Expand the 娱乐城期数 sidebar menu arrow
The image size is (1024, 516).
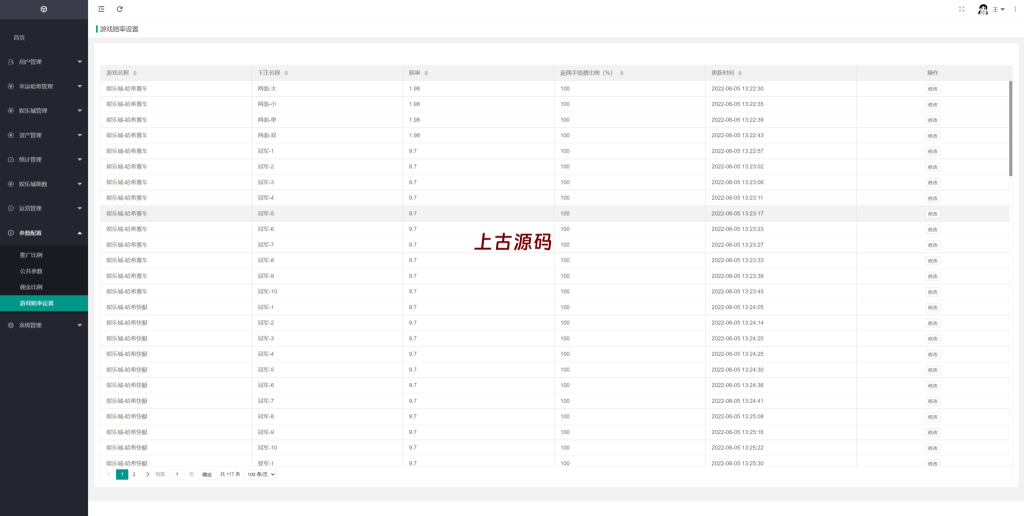(80, 184)
